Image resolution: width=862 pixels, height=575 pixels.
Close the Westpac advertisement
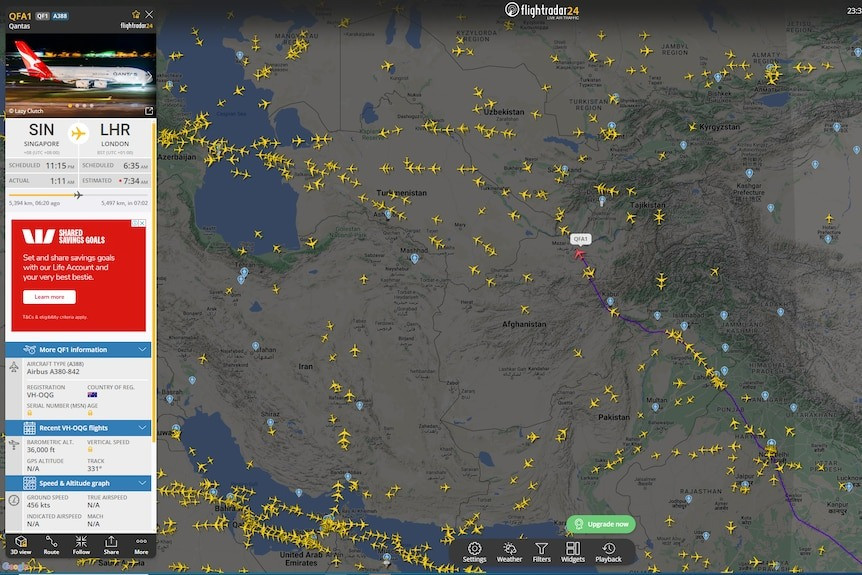[142, 223]
